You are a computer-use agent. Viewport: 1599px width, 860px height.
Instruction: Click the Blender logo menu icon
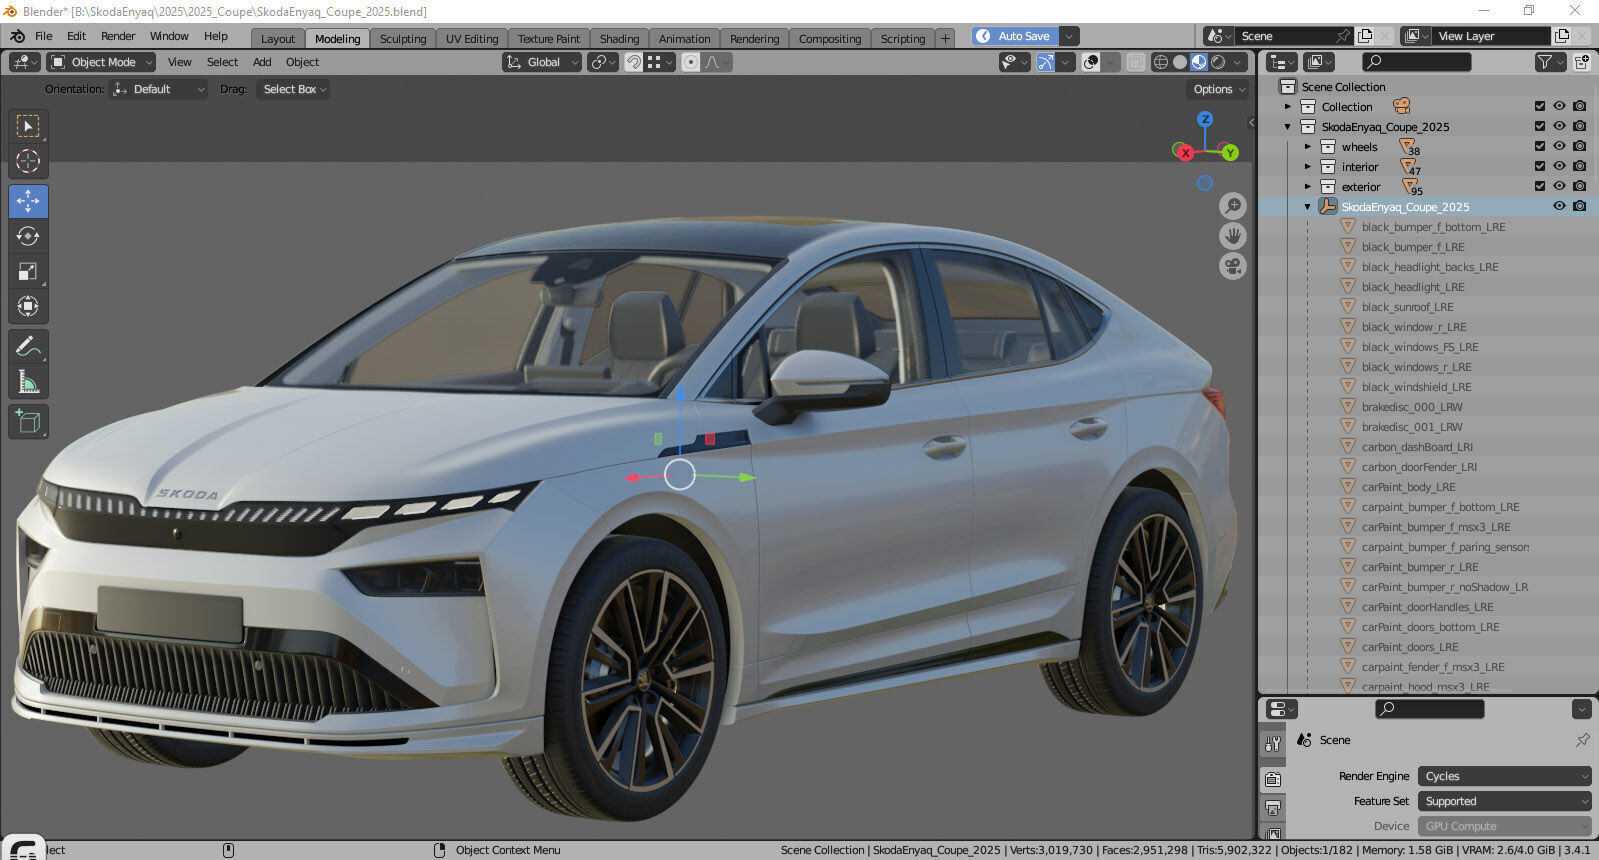[x=17, y=36]
